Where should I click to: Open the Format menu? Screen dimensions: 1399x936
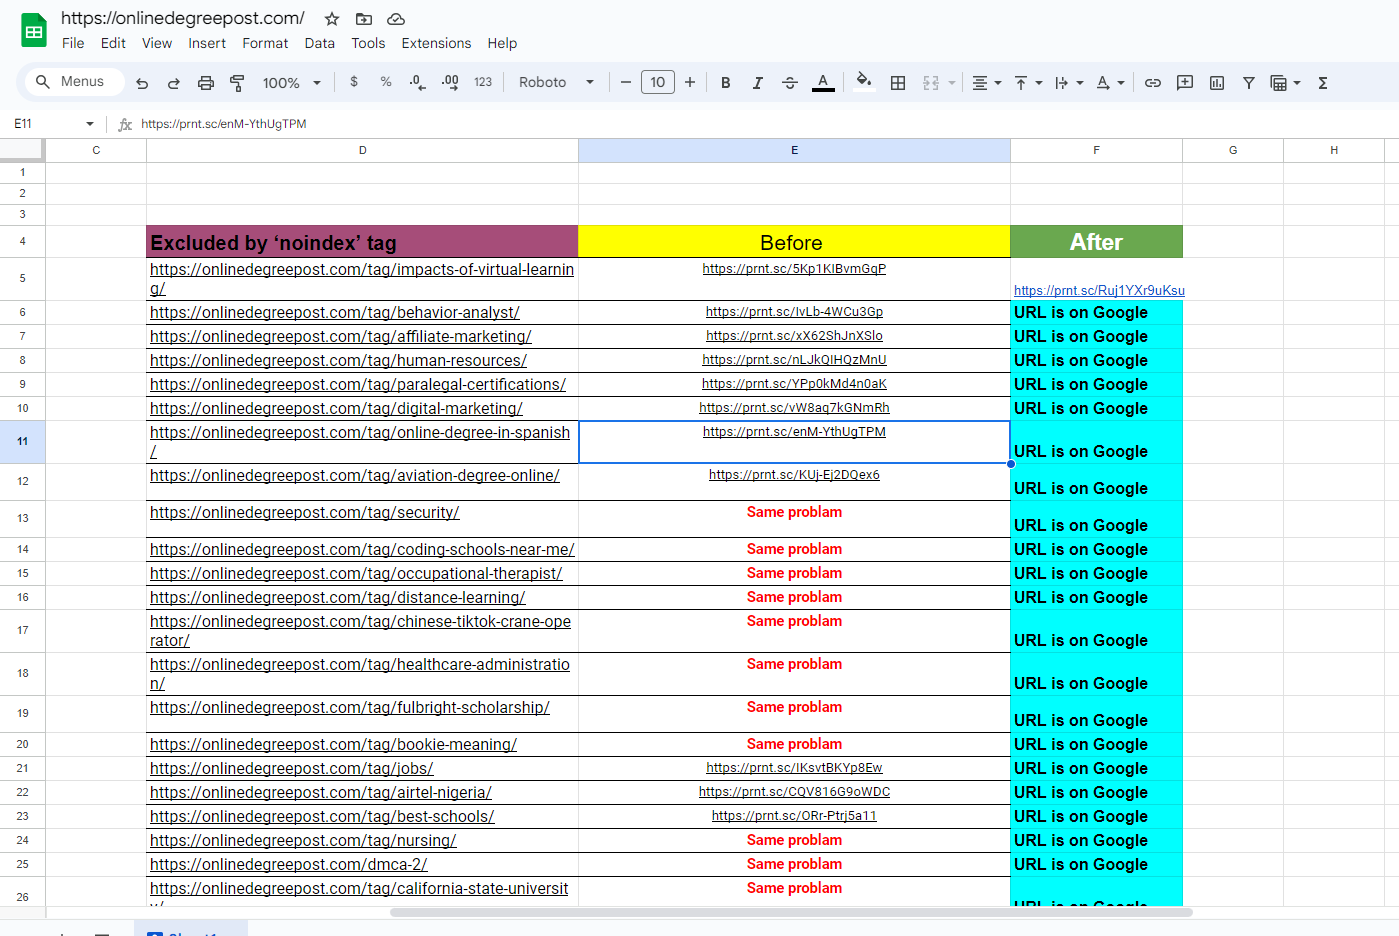(x=265, y=43)
